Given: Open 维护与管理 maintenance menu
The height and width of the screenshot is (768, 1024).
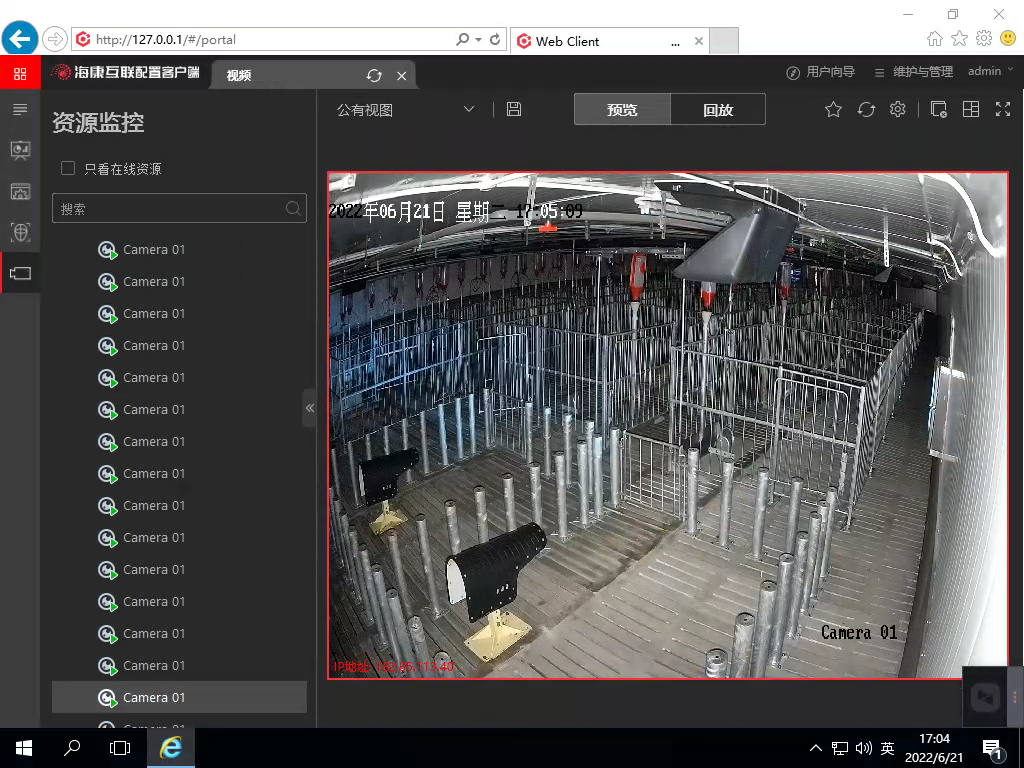Looking at the screenshot, I should 913,72.
